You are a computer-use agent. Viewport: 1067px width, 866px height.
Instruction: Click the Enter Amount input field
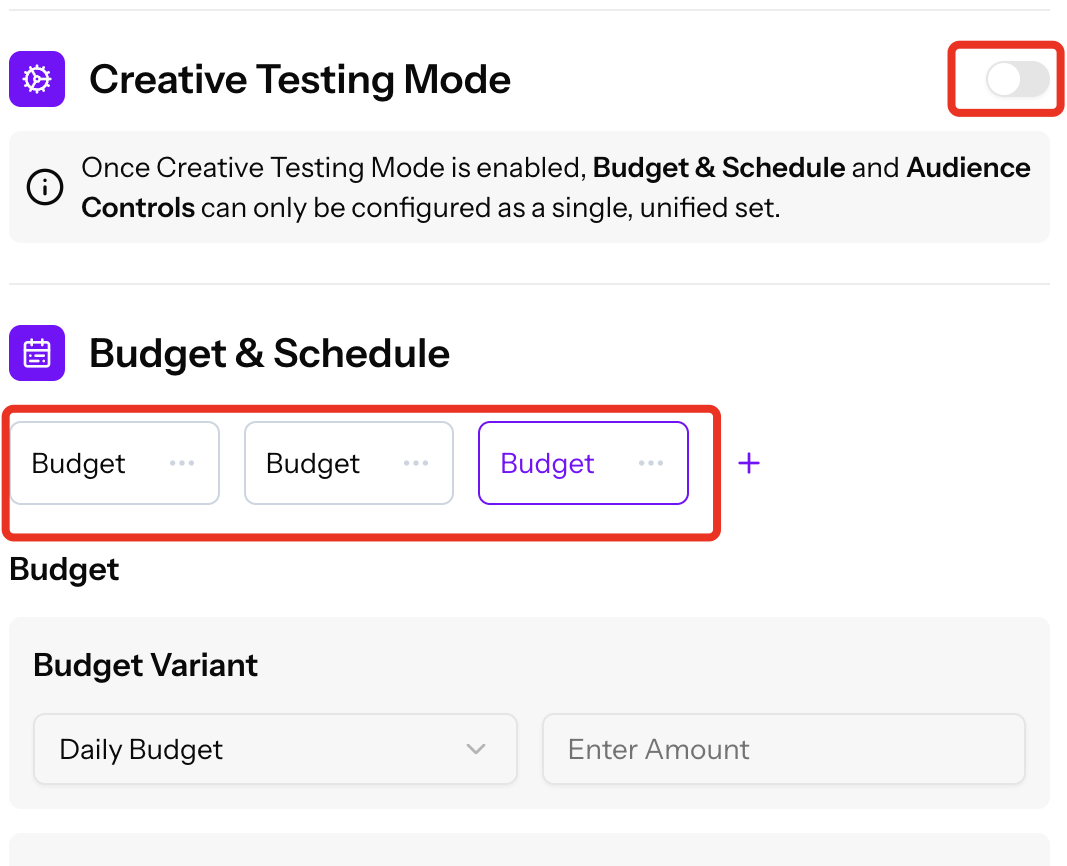point(783,748)
